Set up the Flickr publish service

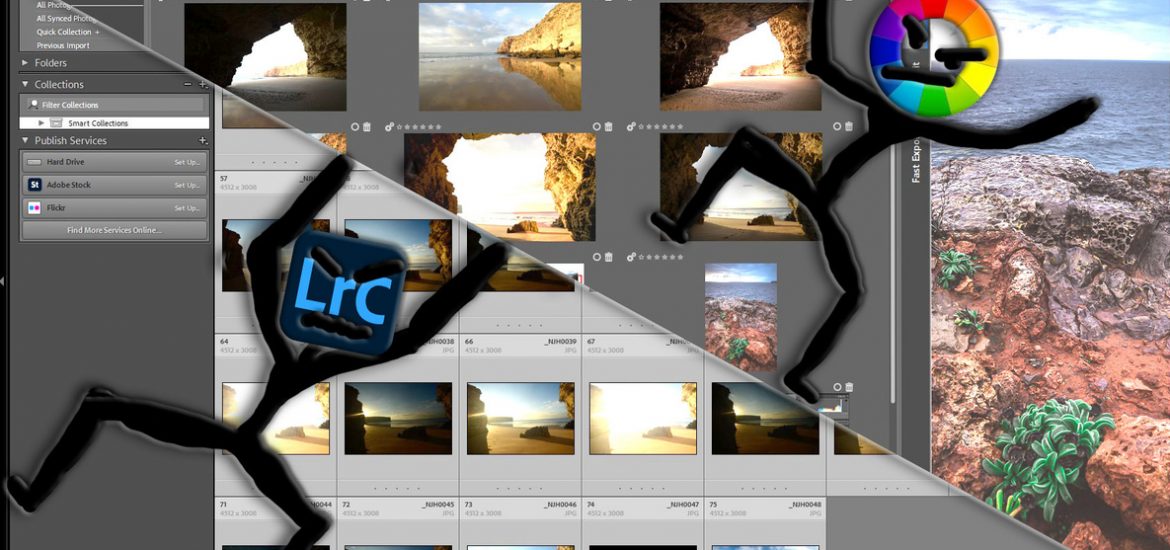tap(187, 208)
